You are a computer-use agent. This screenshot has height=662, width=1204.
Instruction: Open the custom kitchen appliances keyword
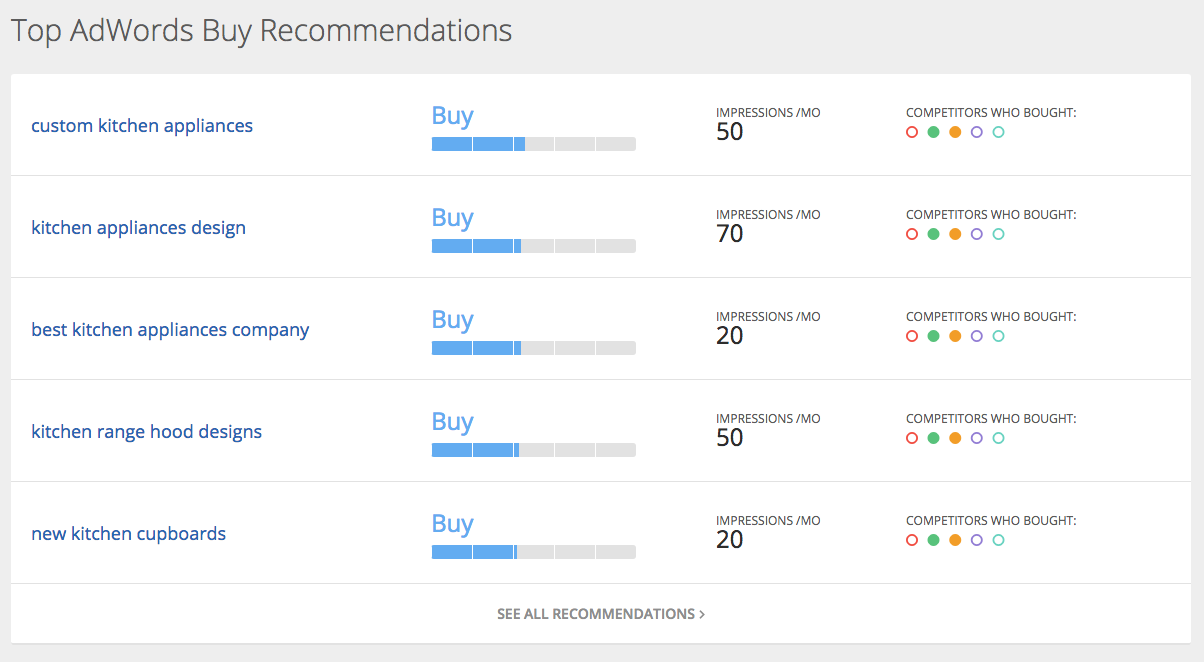pos(142,126)
